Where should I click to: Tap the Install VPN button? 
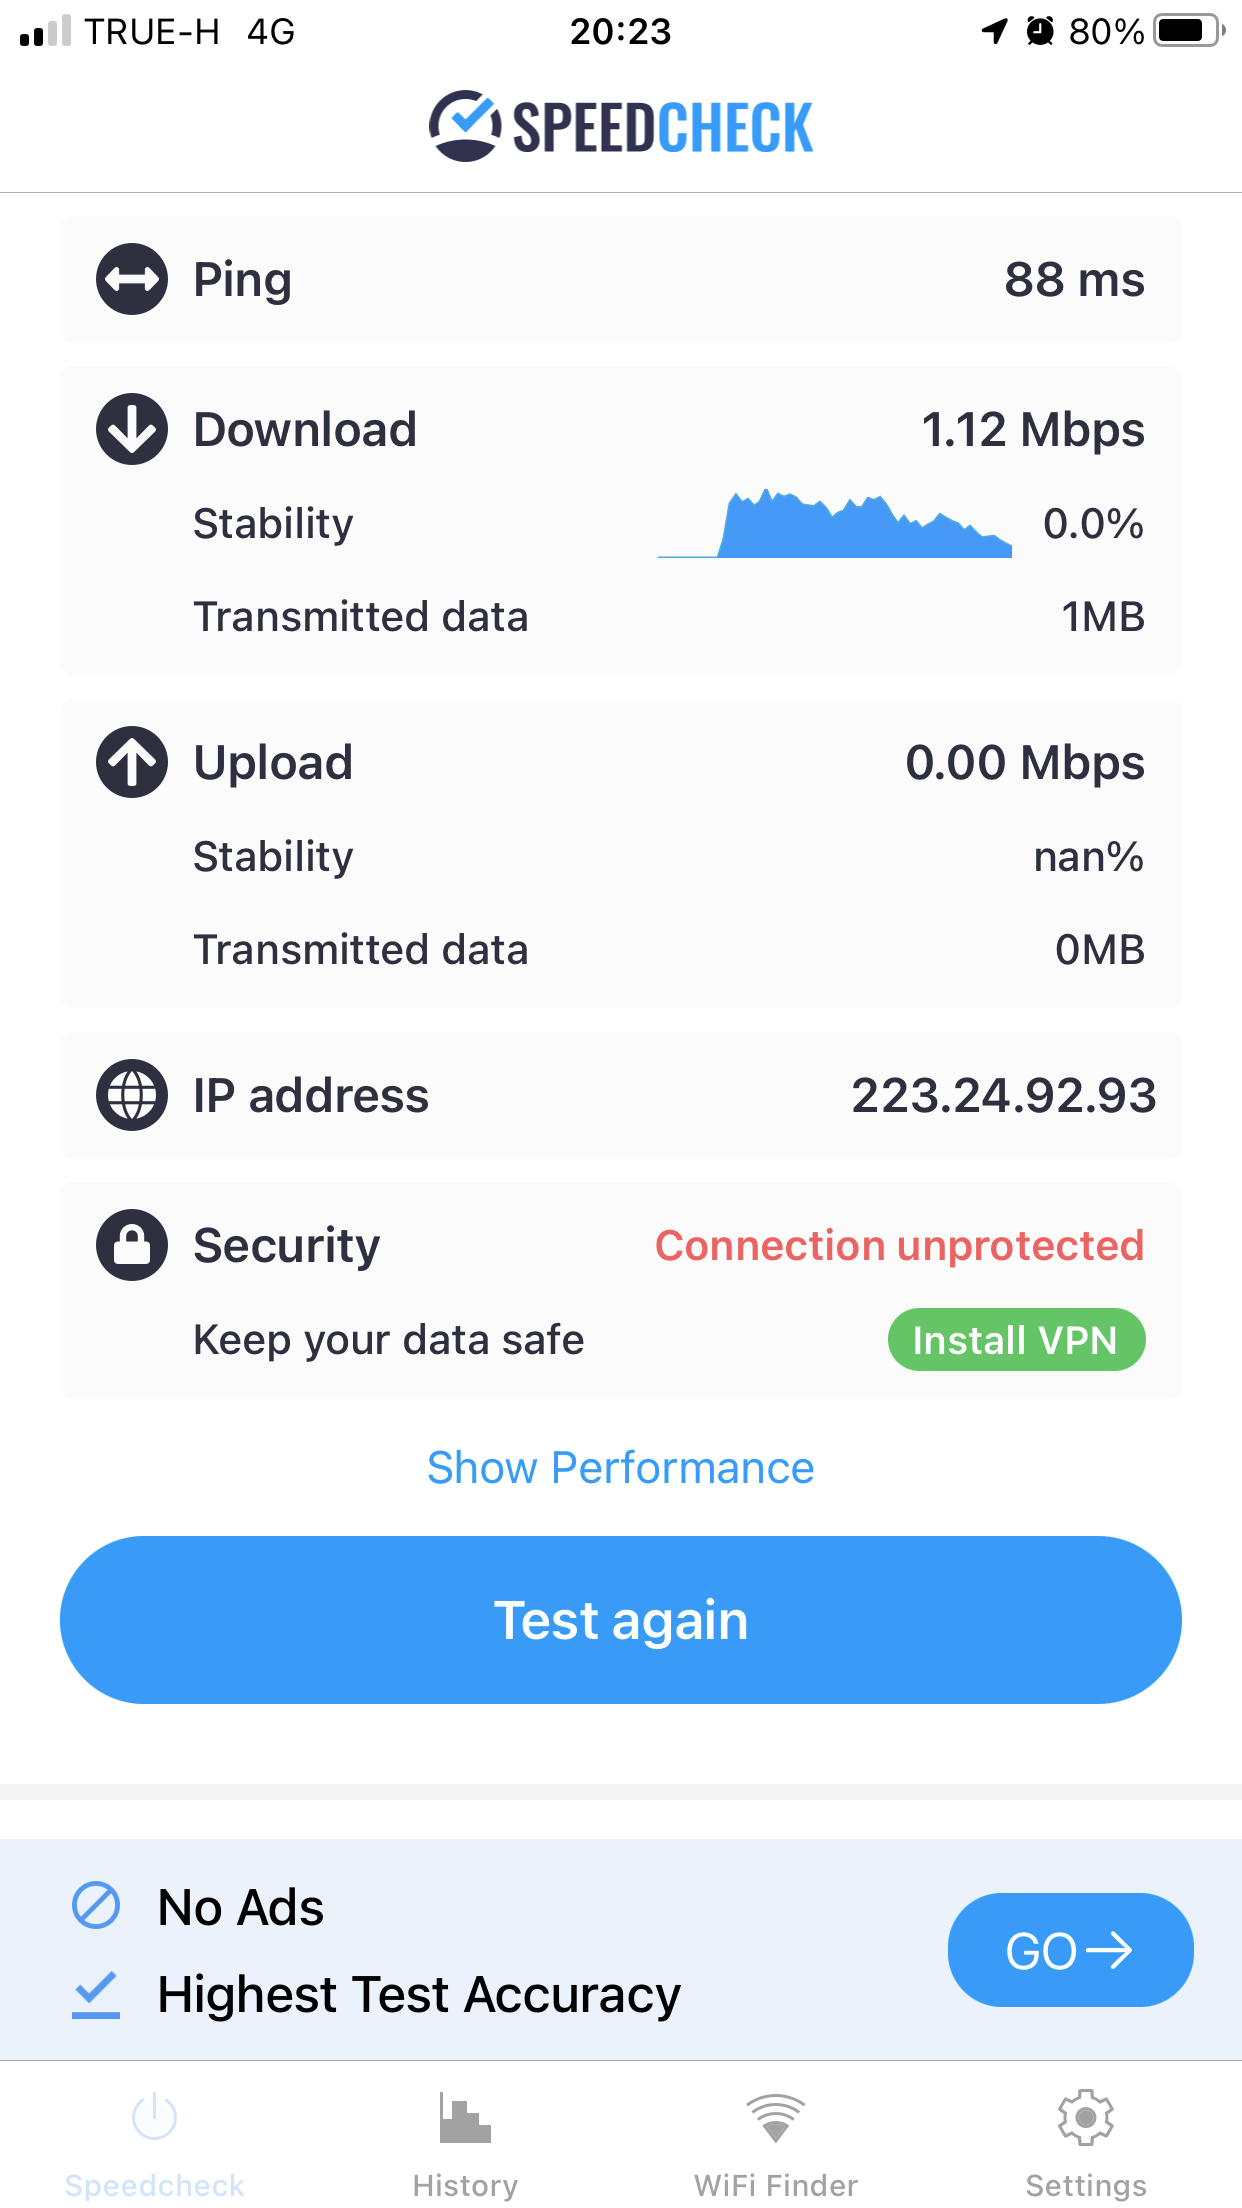1016,1340
